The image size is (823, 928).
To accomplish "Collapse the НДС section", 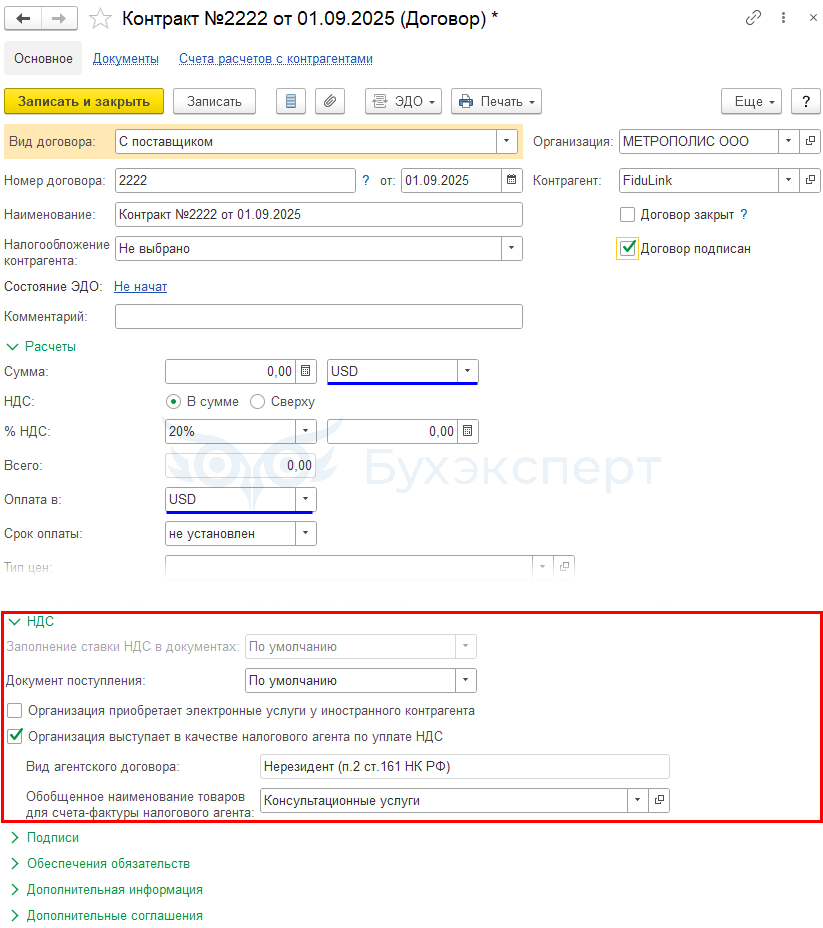I will [x=31, y=621].
